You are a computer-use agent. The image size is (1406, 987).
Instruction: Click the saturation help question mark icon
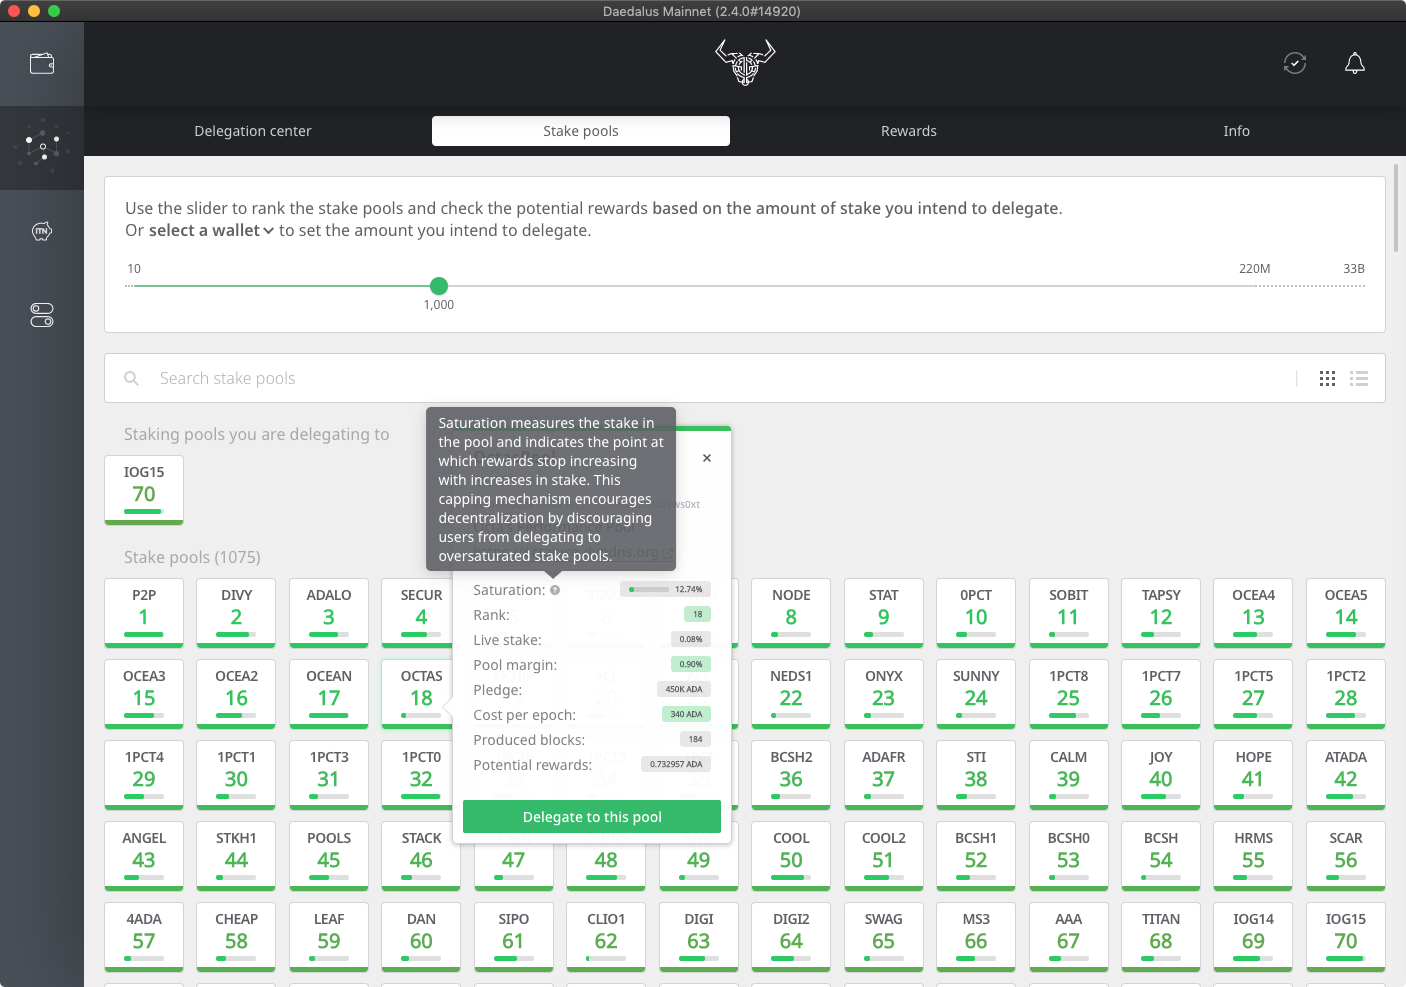pyautogui.click(x=555, y=590)
